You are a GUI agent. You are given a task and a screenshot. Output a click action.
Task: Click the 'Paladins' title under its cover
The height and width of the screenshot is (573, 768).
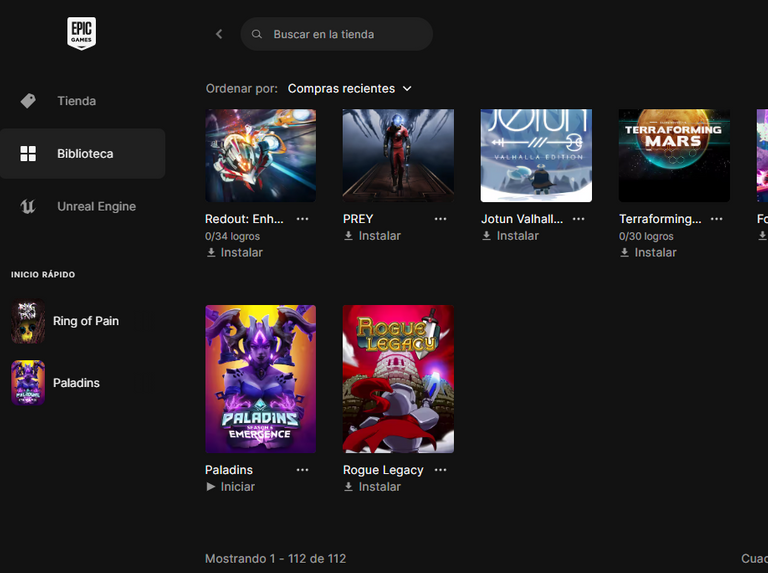[x=229, y=470]
